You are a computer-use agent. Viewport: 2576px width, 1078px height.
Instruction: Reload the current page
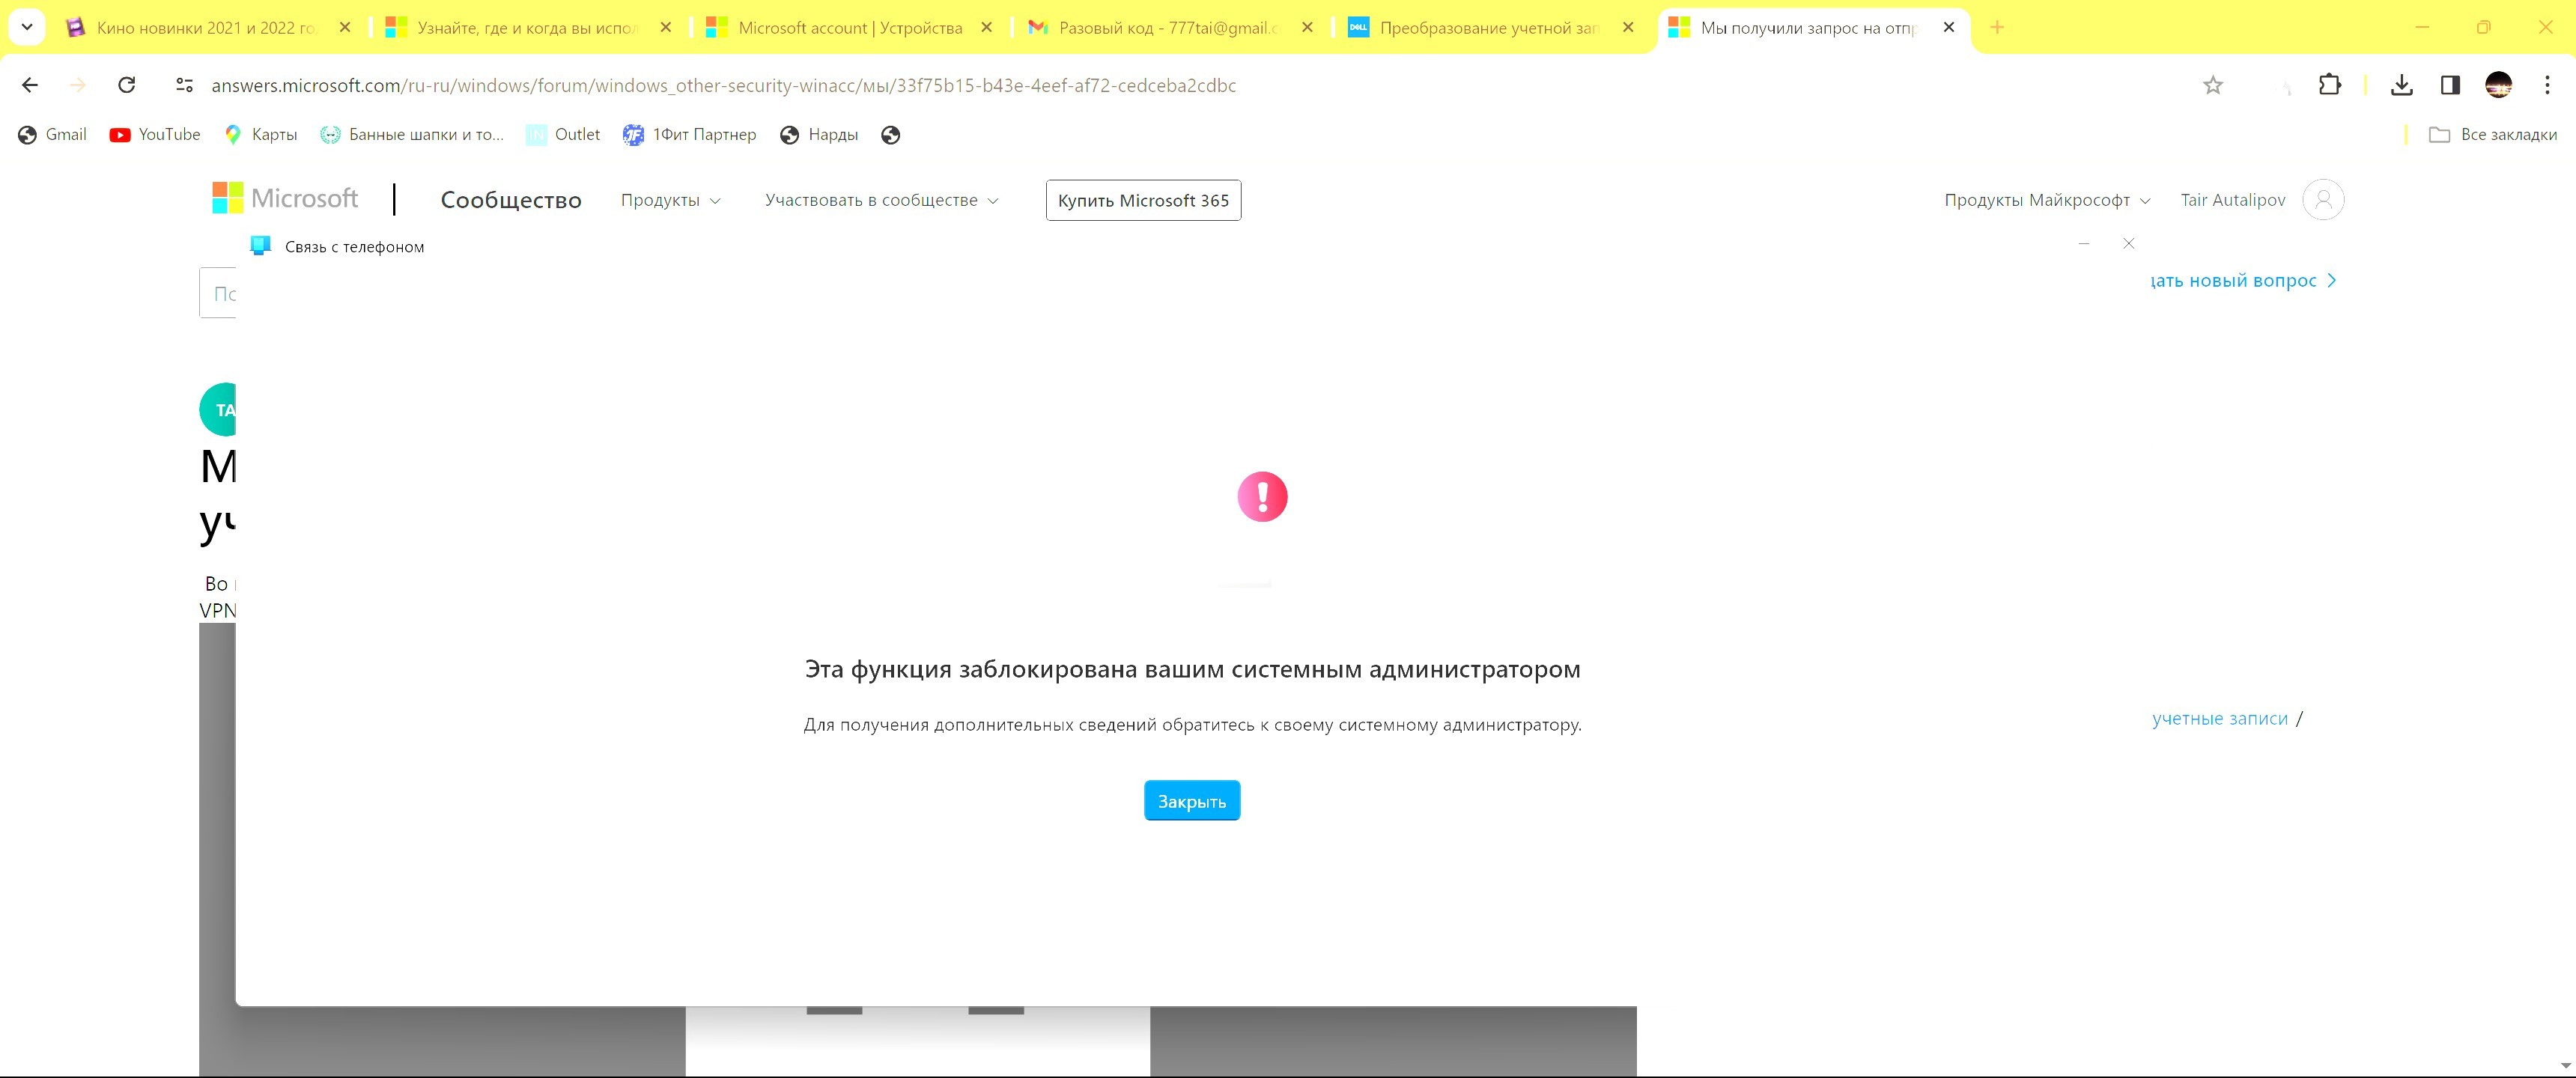coord(126,85)
